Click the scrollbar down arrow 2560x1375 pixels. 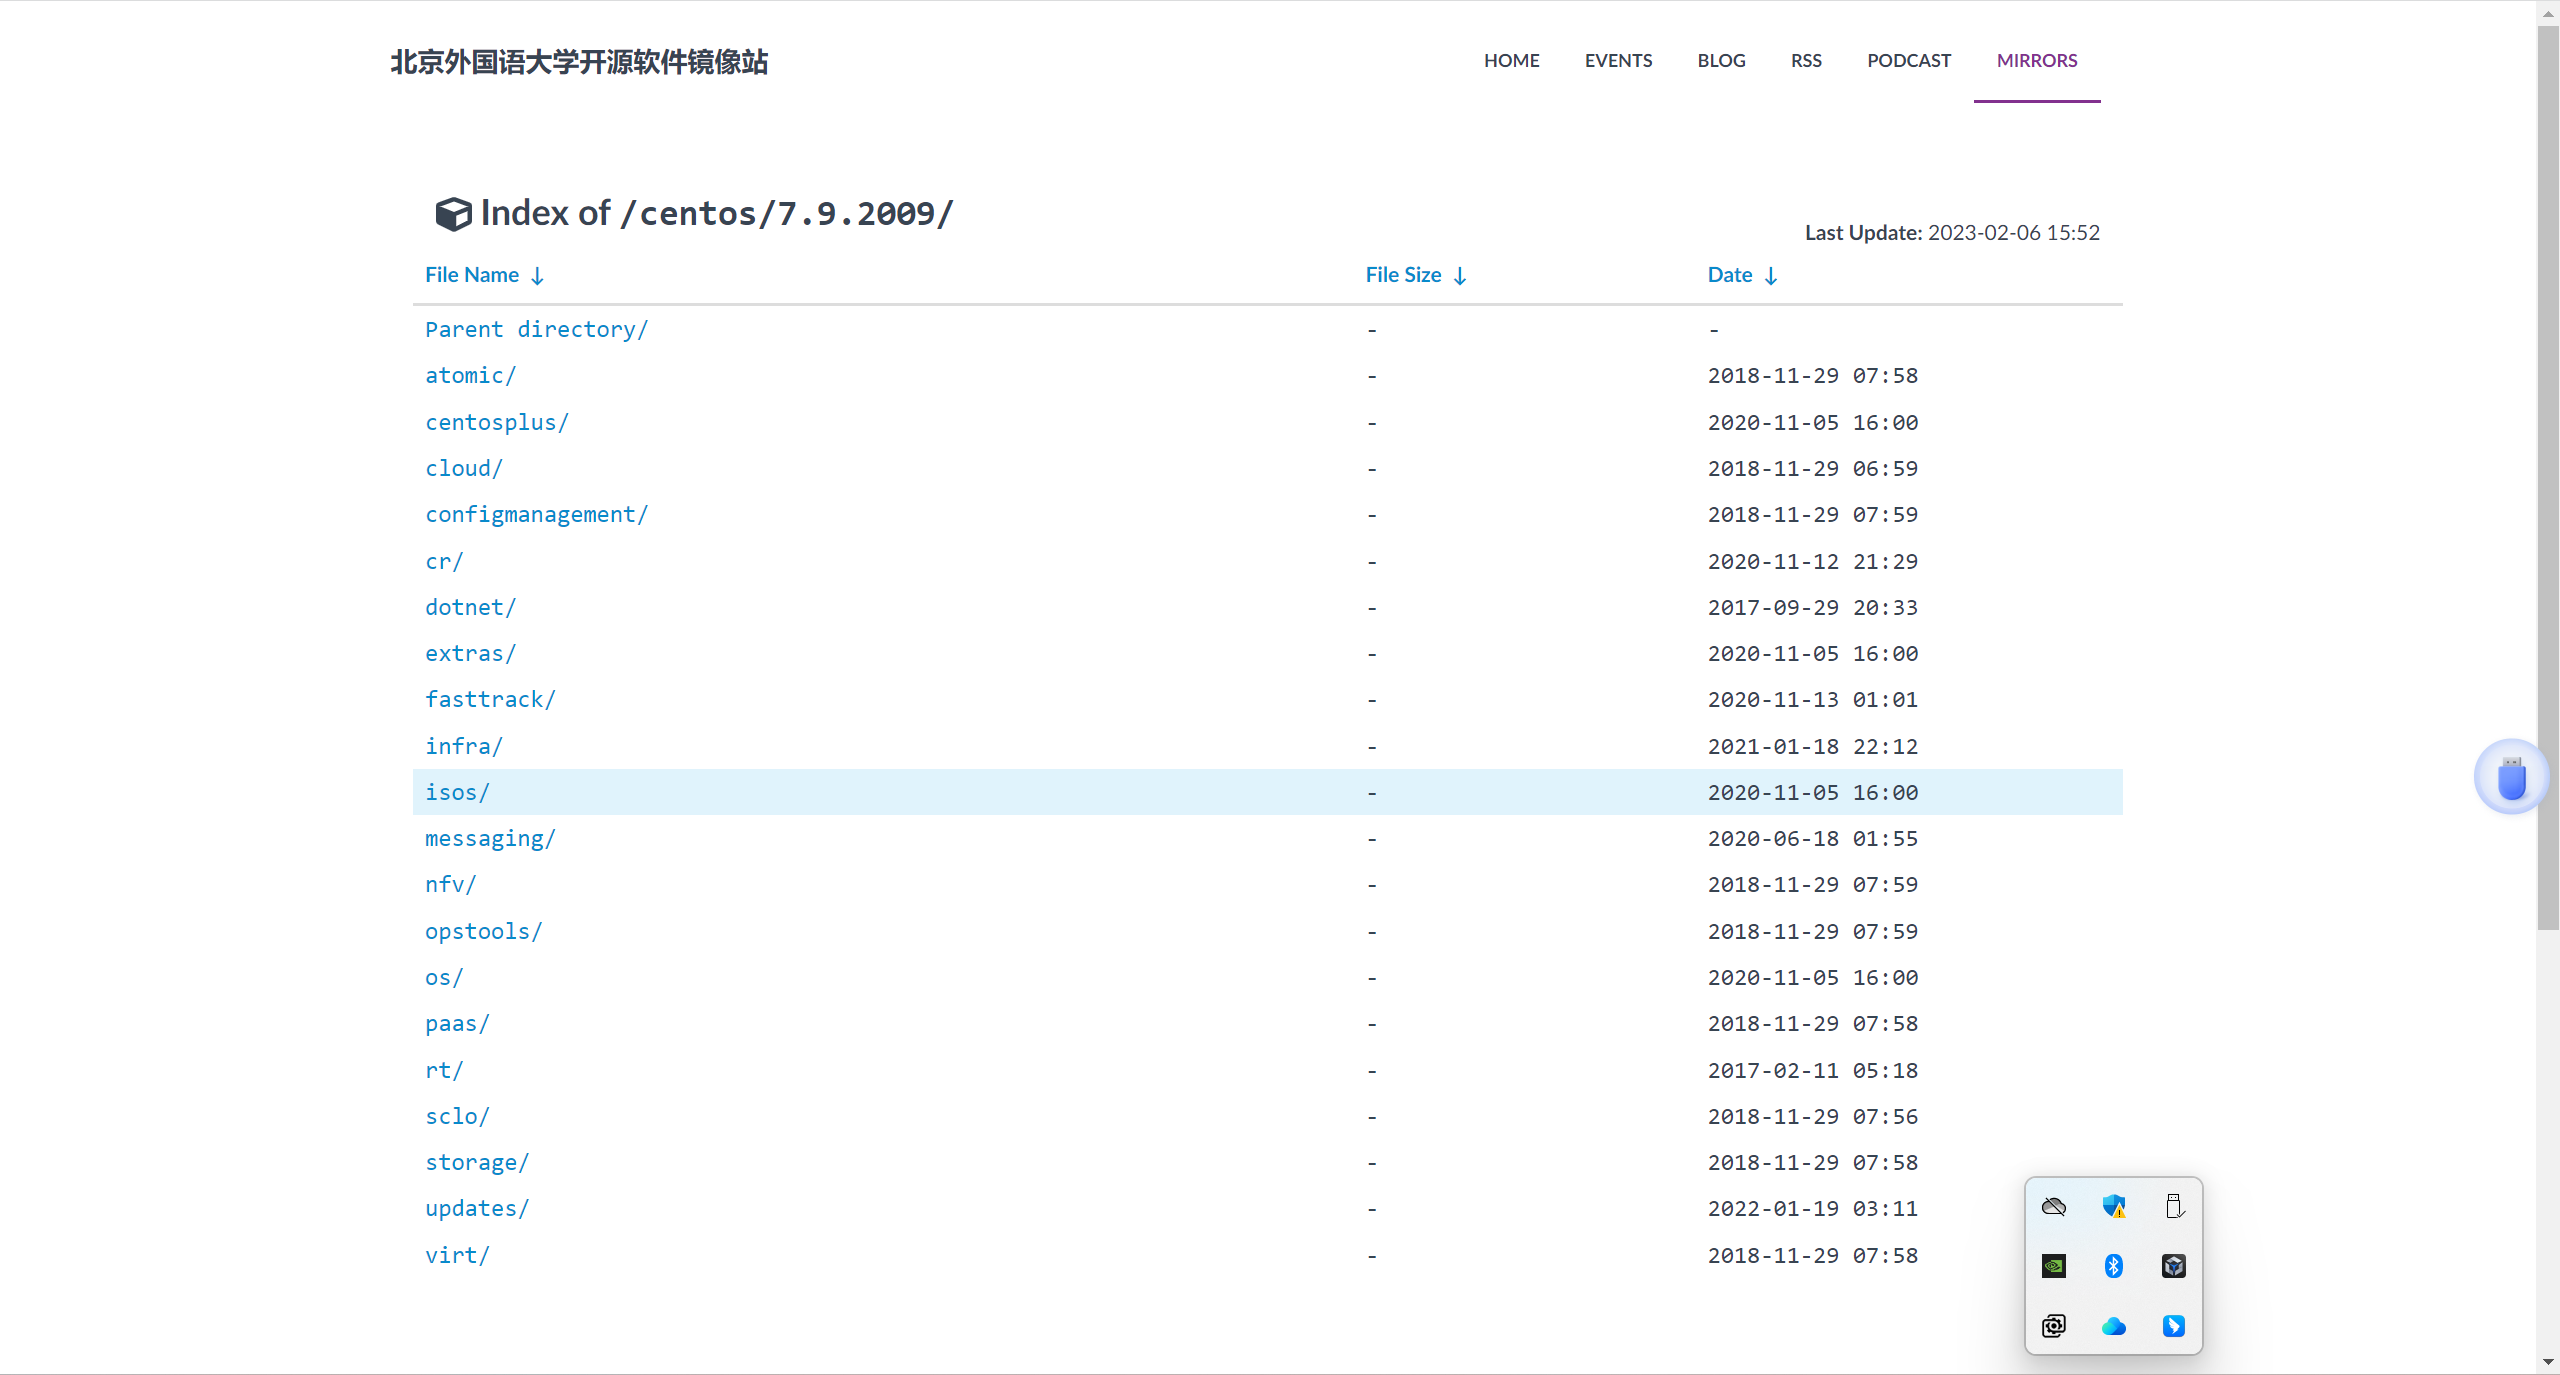[x=2548, y=1362]
